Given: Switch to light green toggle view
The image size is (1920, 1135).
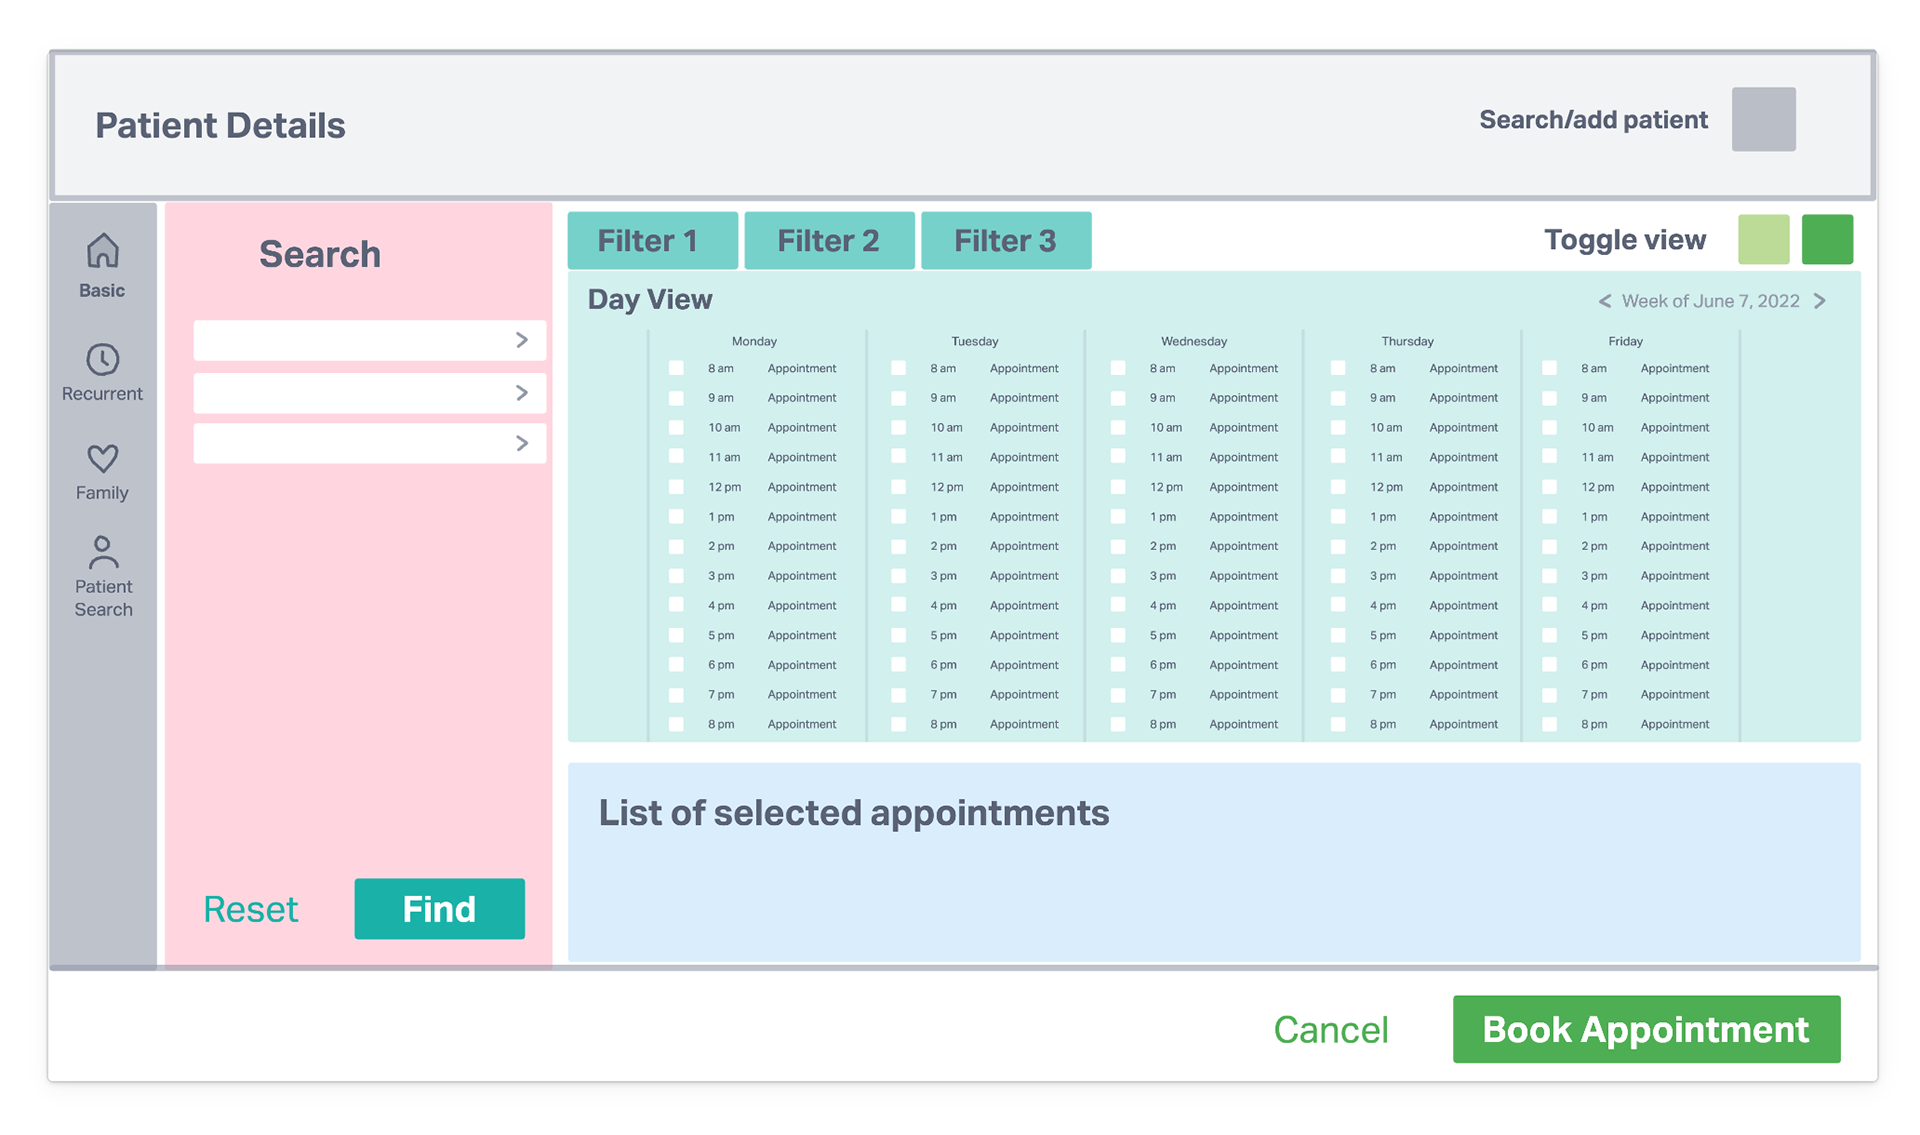Looking at the screenshot, I should [1763, 240].
